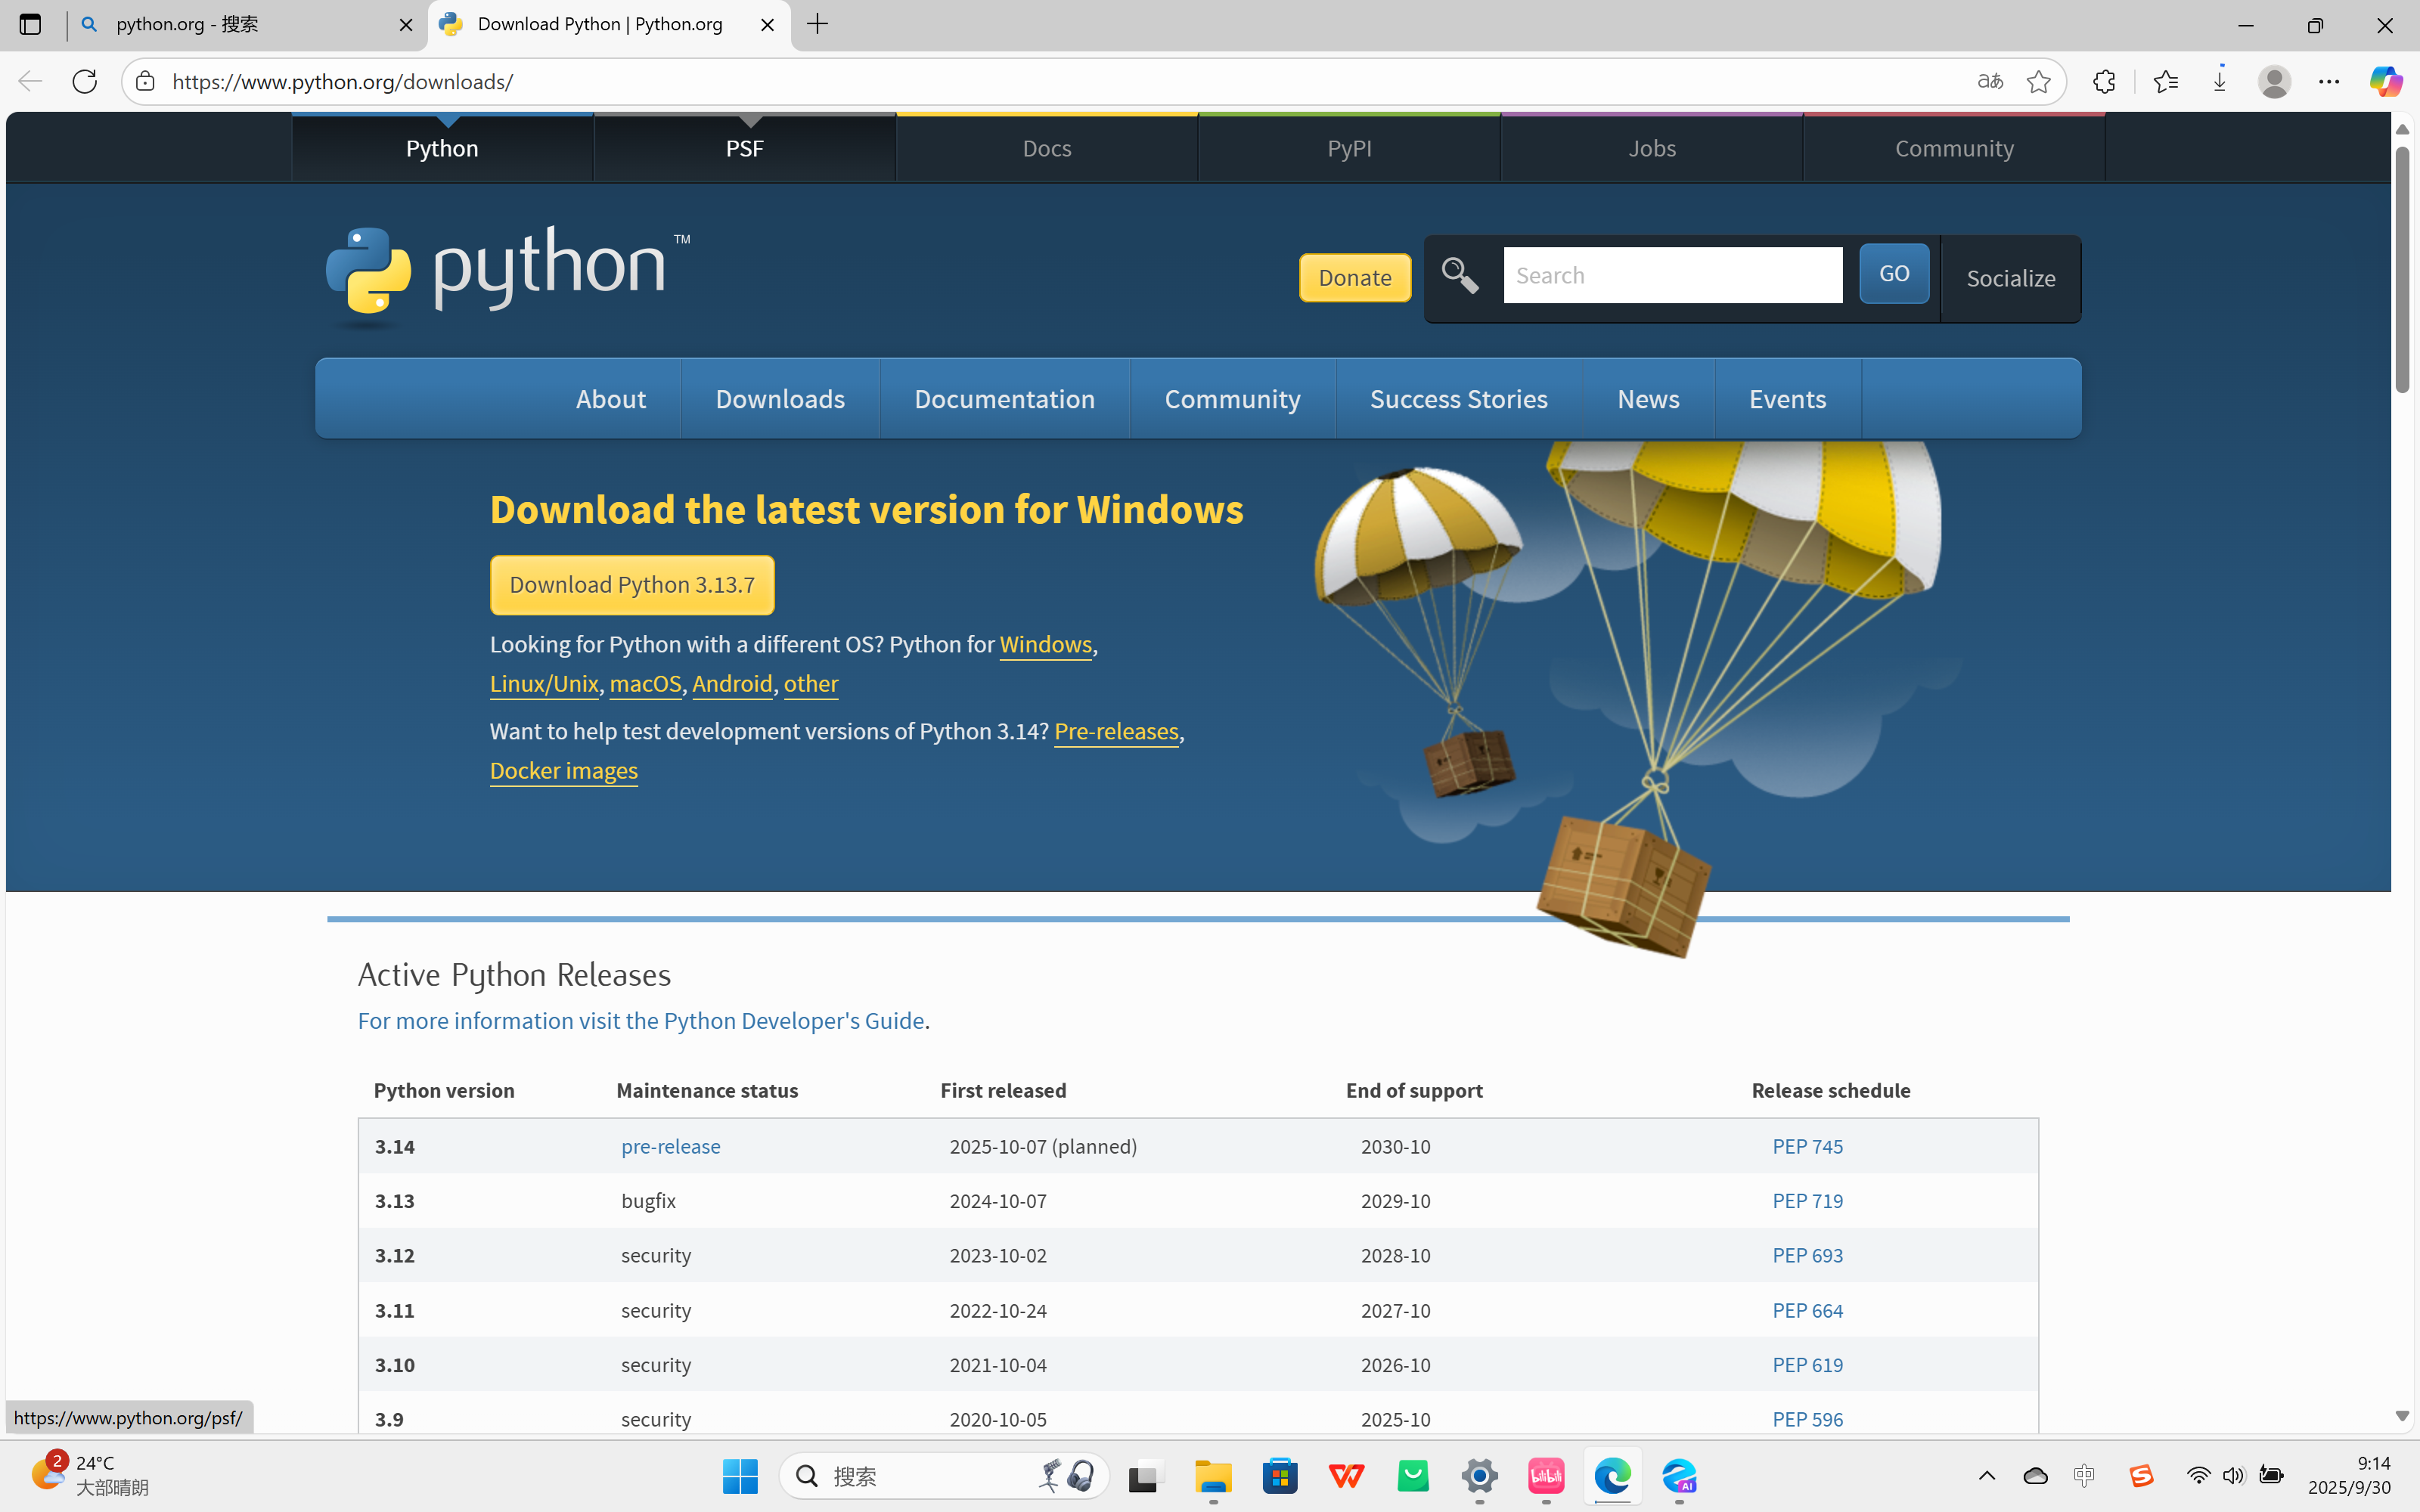Screen dimensions: 2420x1512
Task: Click into the site Search field
Action: (x=1672, y=275)
